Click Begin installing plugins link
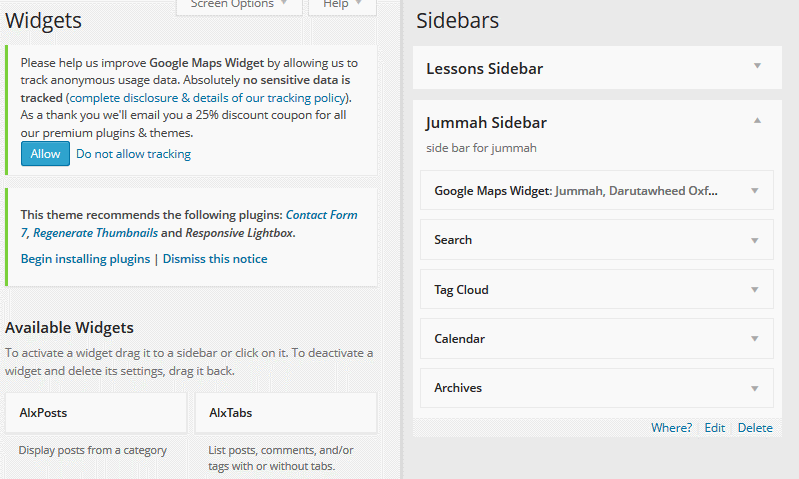Viewport: 799px width, 479px height. [85, 259]
